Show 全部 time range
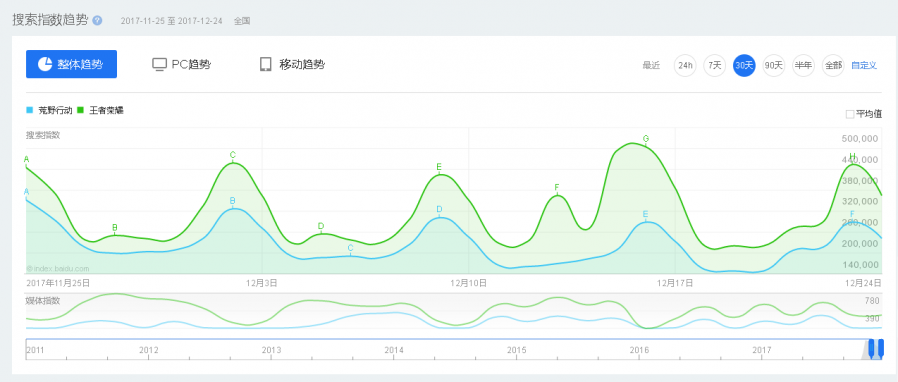Image resolution: width=898 pixels, height=382 pixels. pos(833,65)
